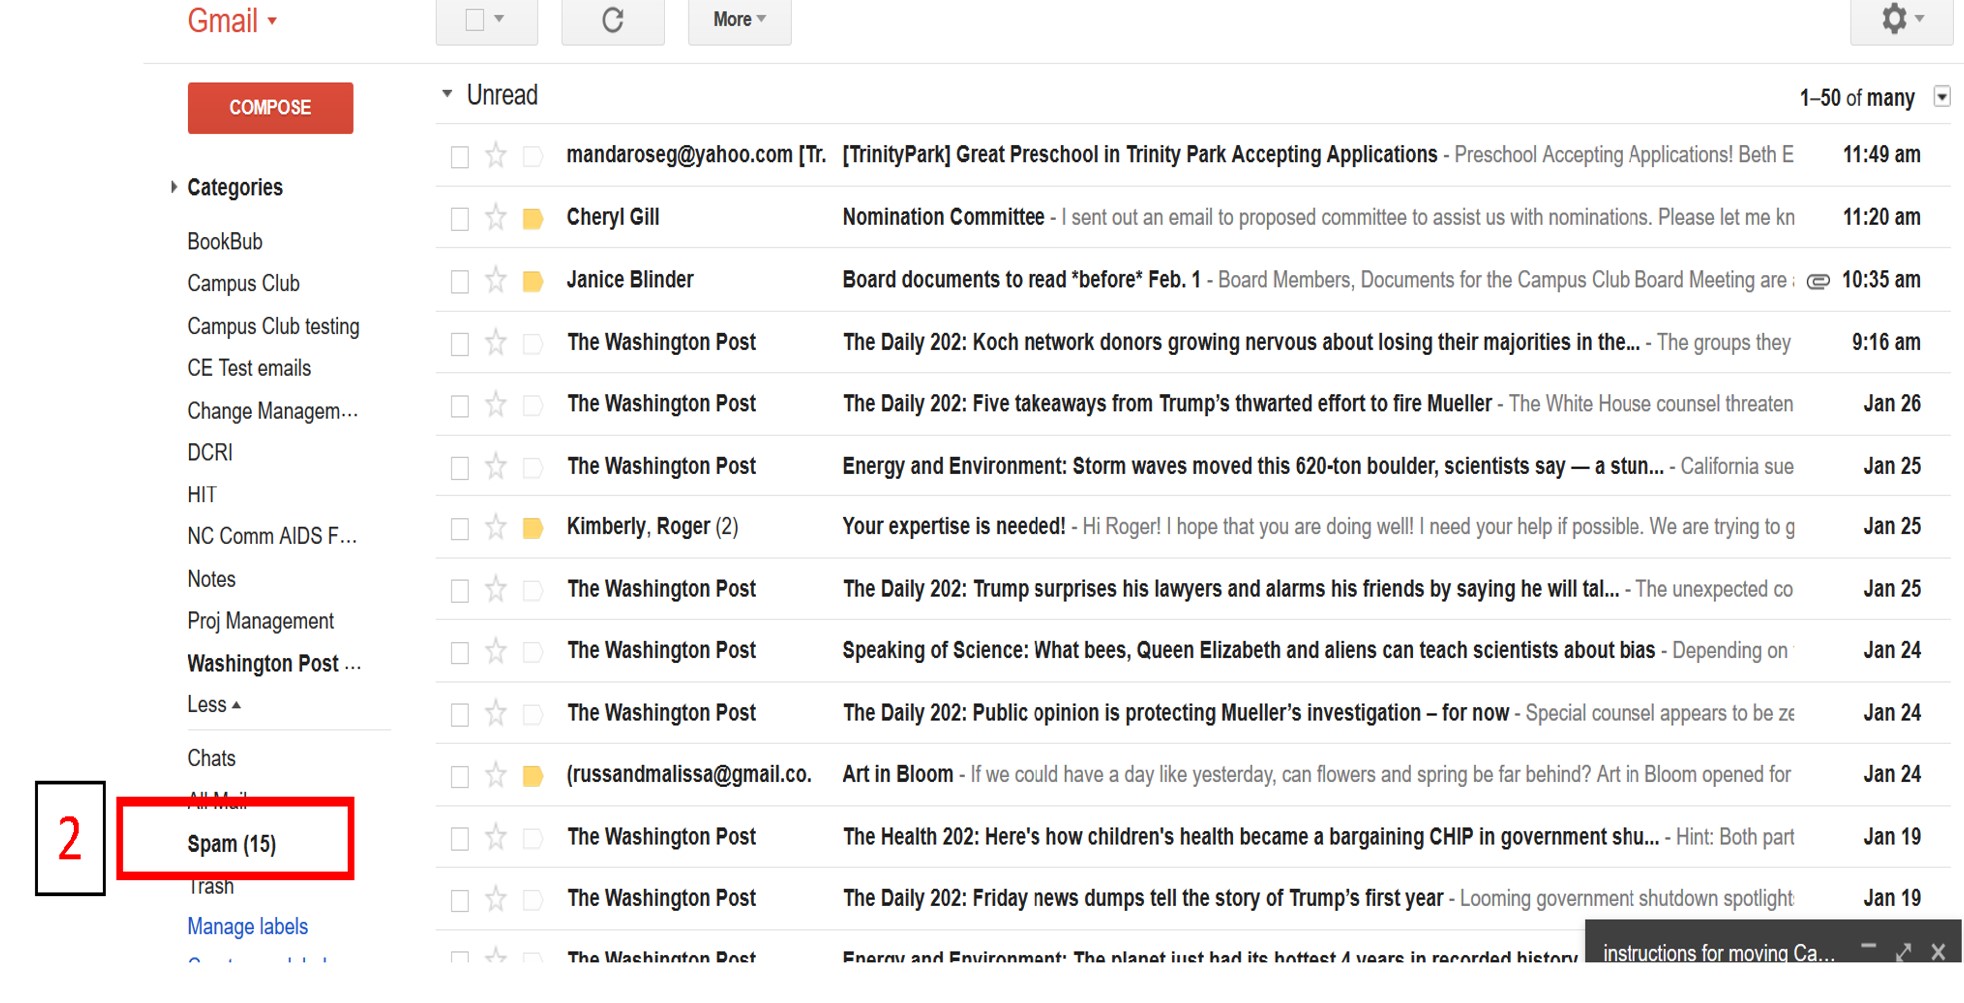This screenshot has height=1003, width=1964.
Task: Star the Friday news dumps email
Action: 496,900
